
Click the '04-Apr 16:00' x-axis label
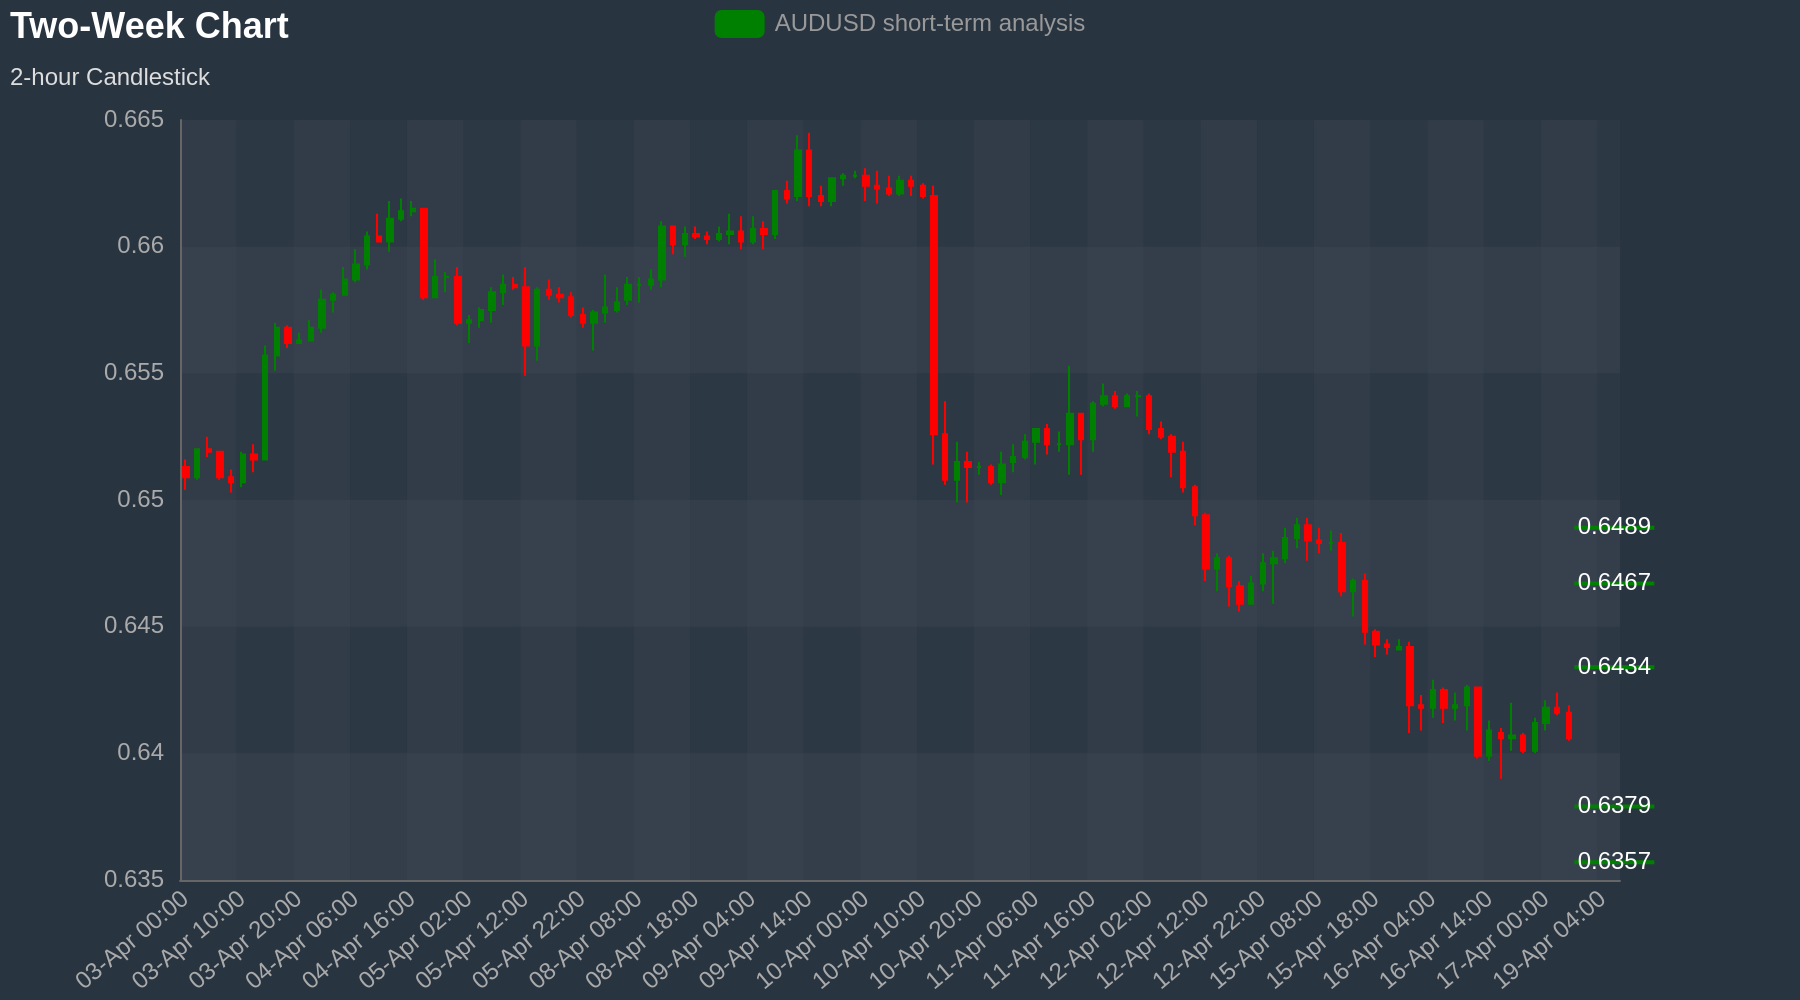pyautogui.click(x=359, y=940)
